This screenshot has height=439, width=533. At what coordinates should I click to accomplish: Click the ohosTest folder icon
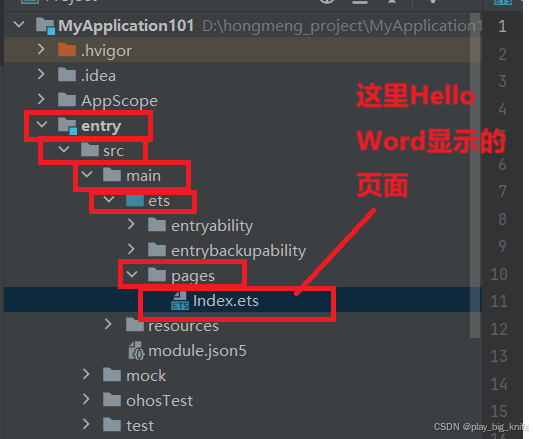[112, 400]
